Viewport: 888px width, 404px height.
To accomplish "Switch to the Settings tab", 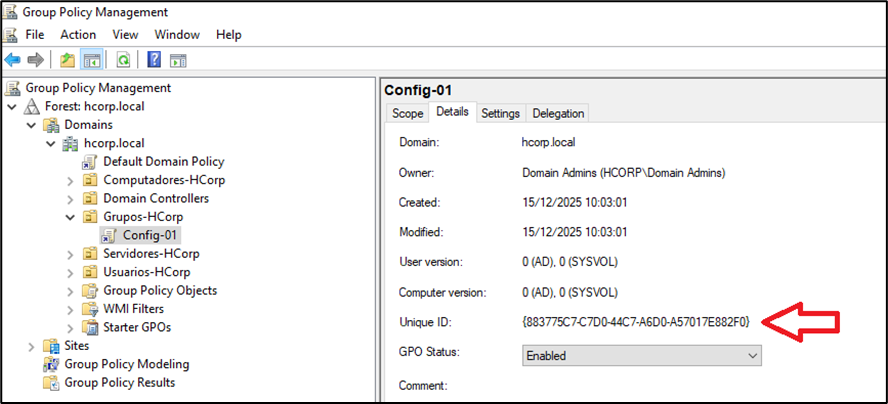I will click(500, 113).
